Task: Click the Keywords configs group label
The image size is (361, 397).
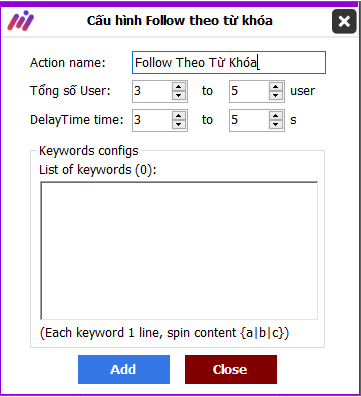Action: pyautogui.click(x=89, y=151)
